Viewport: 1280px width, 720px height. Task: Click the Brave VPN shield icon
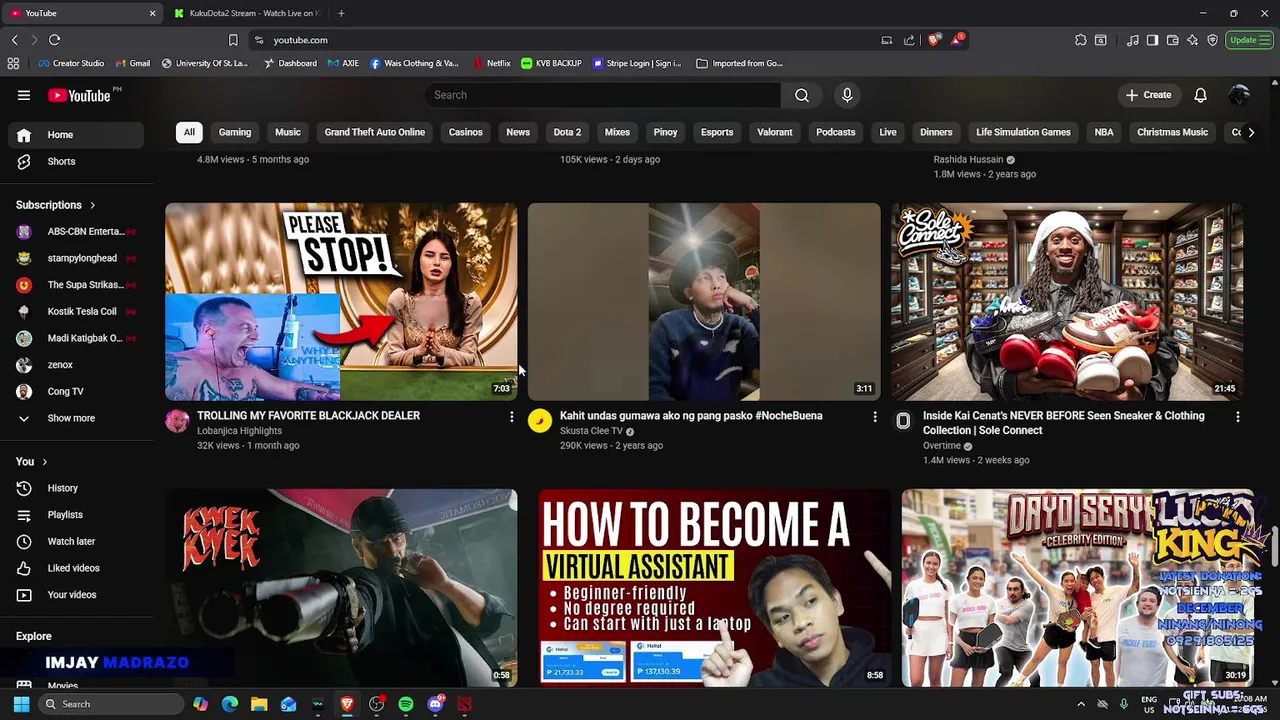click(x=1212, y=40)
